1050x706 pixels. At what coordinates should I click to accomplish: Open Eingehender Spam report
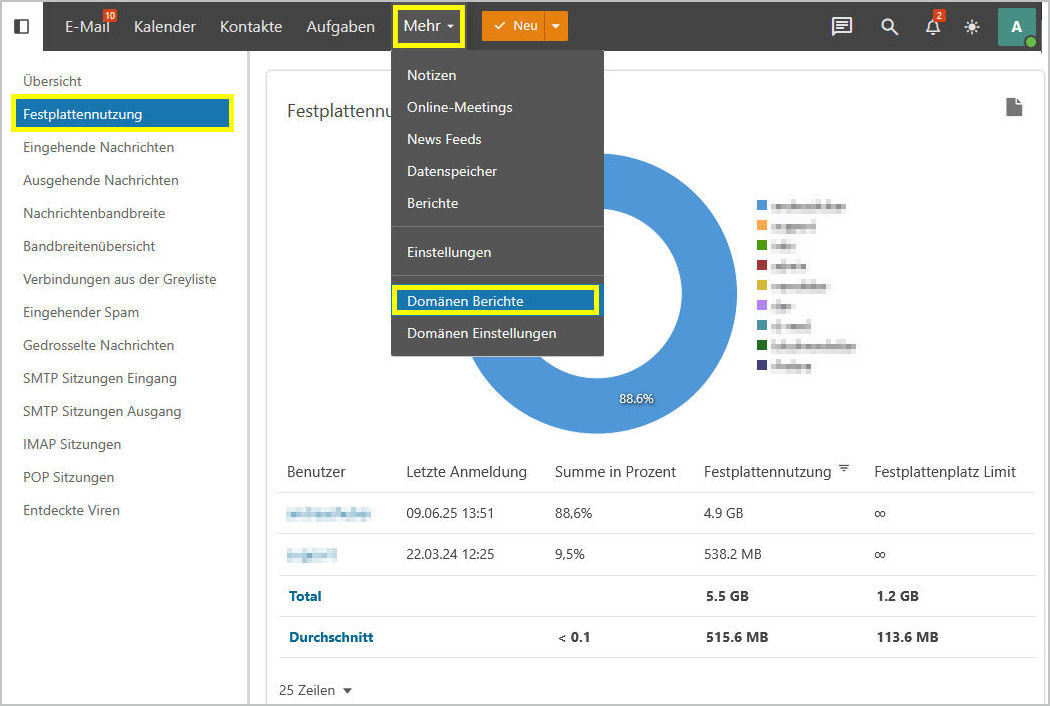coord(81,312)
